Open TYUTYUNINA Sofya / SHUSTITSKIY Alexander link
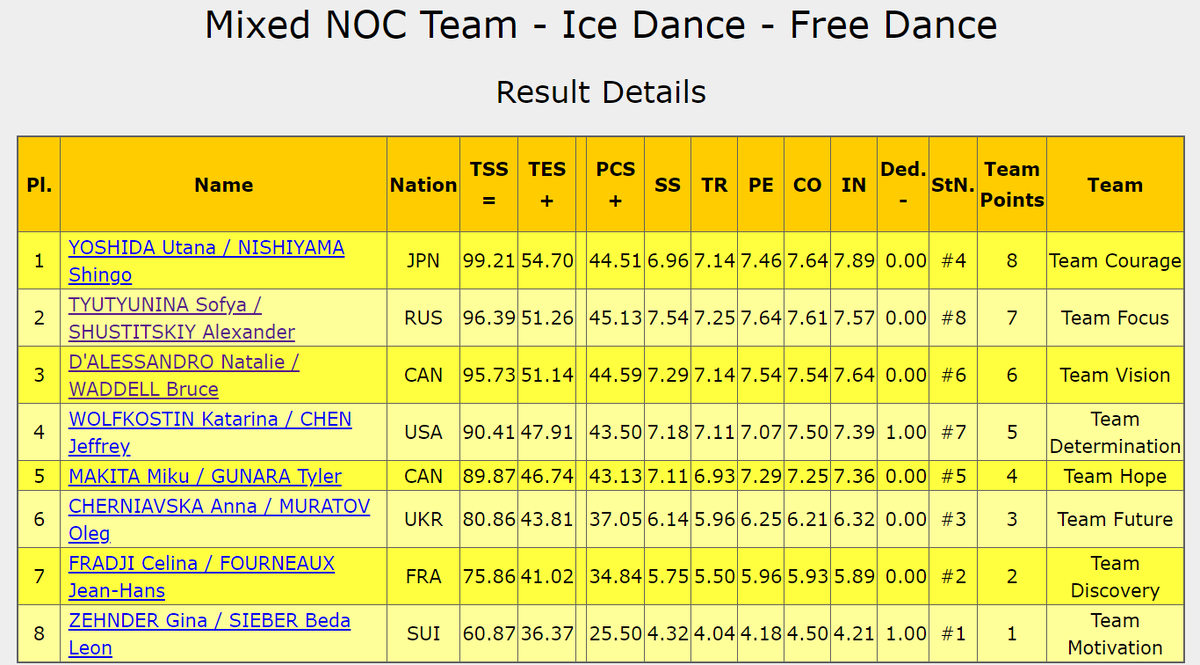 coord(181,318)
